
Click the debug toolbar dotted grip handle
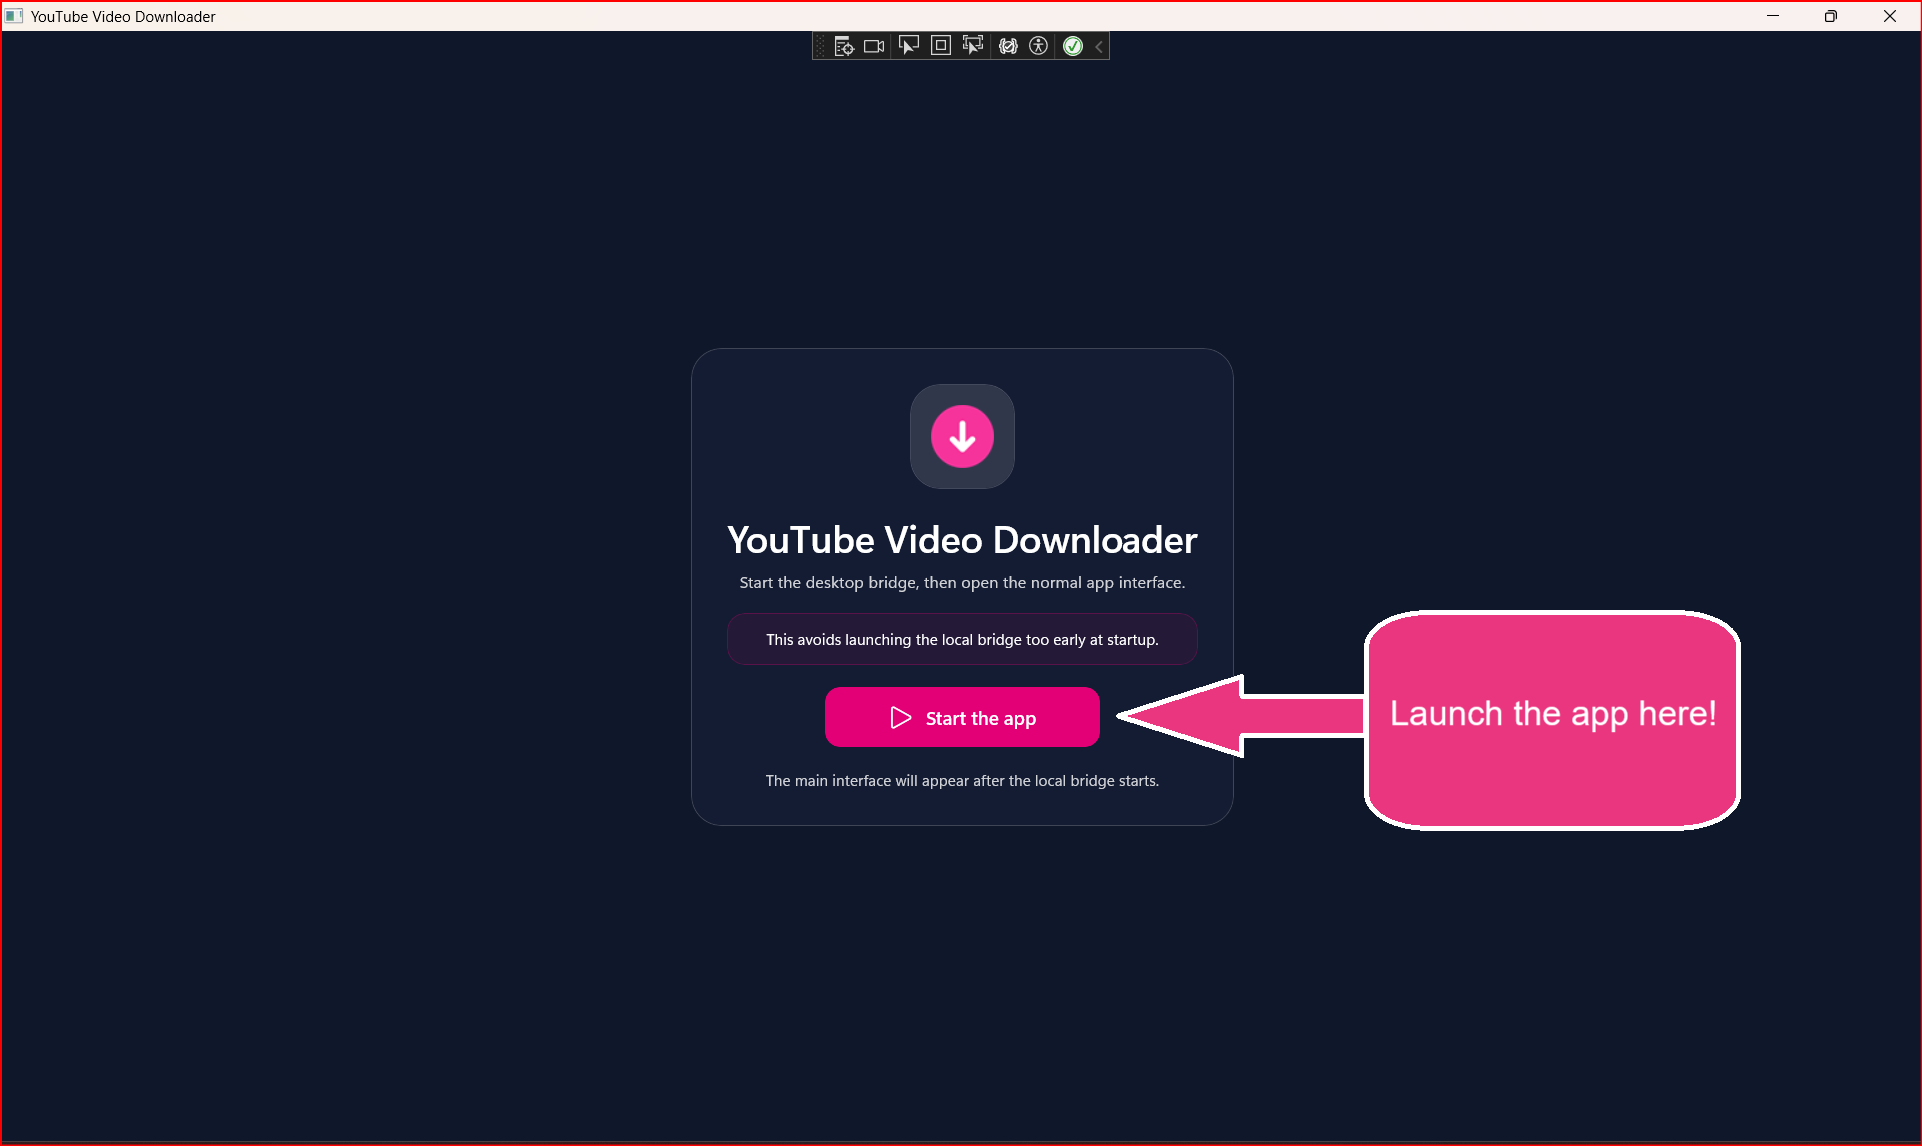tap(821, 46)
